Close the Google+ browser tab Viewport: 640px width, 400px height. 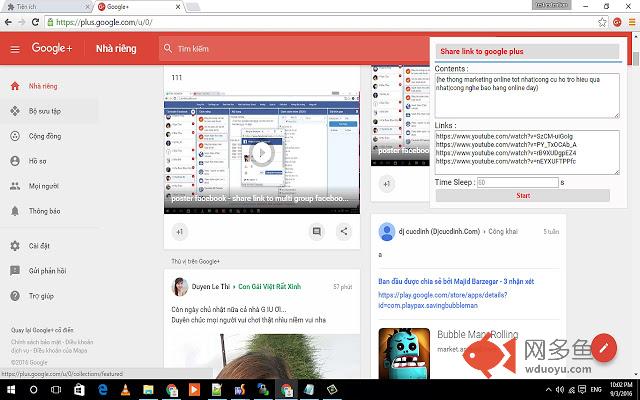[x=178, y=7]
